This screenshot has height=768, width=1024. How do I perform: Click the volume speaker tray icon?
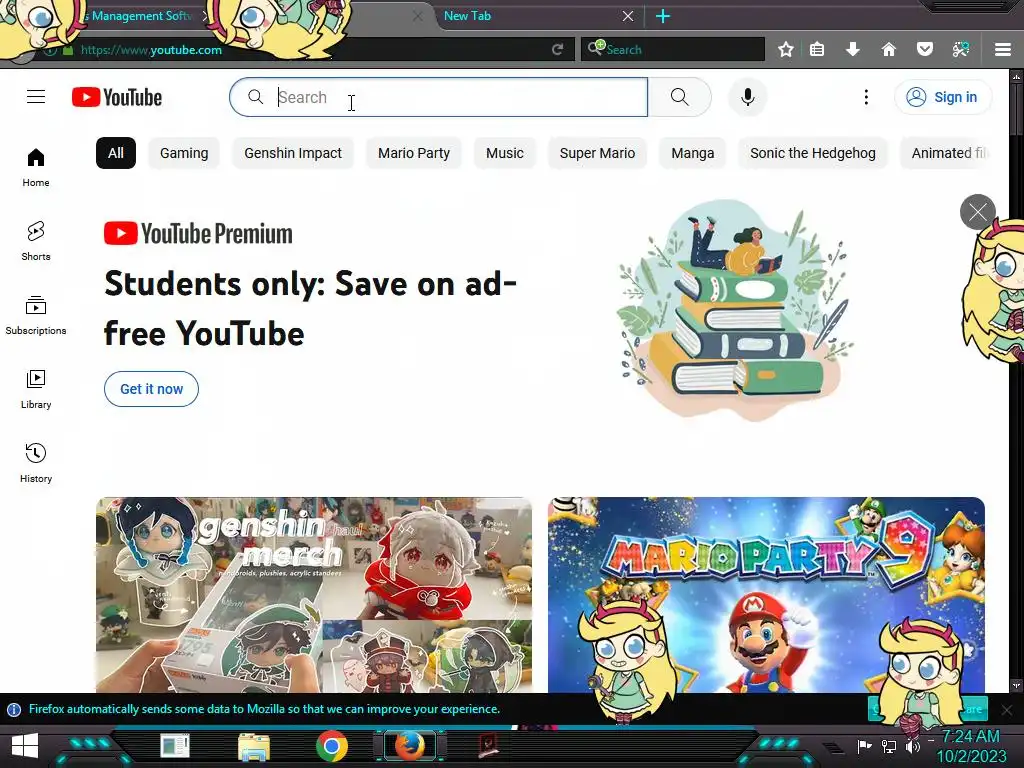tap(913, 746)
